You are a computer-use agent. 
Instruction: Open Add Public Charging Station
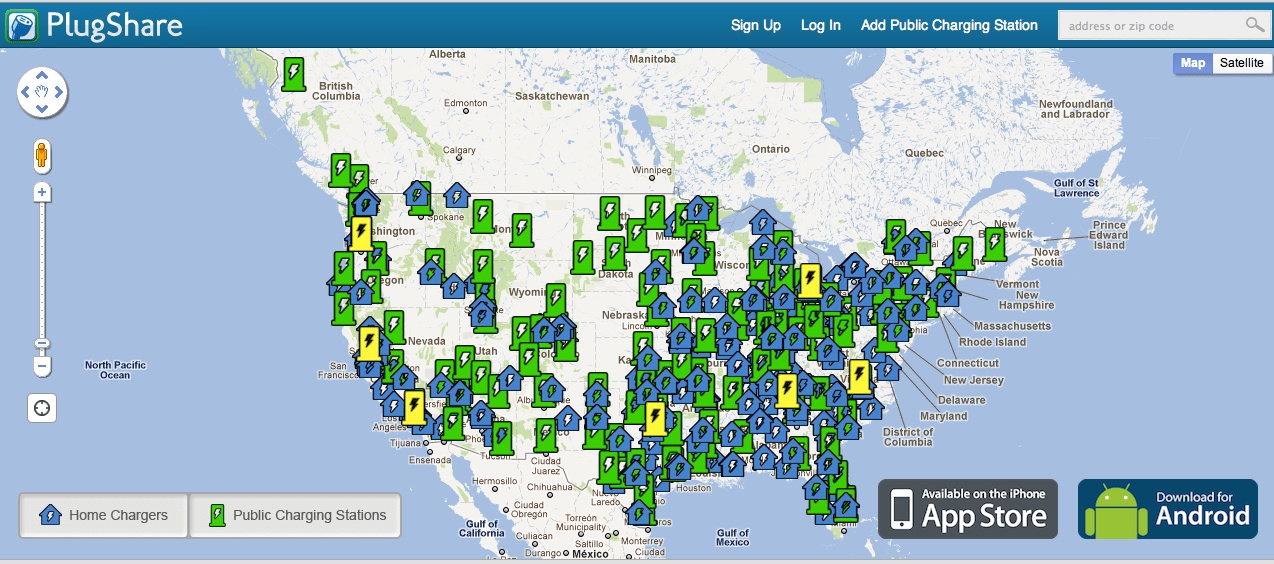click(949, 25)
